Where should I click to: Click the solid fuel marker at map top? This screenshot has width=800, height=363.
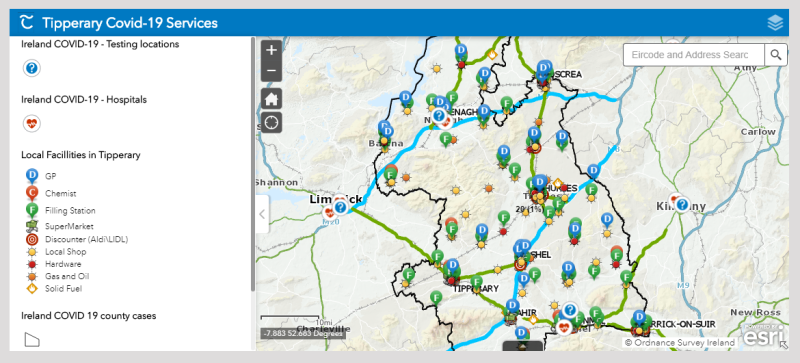click(492, 54)
